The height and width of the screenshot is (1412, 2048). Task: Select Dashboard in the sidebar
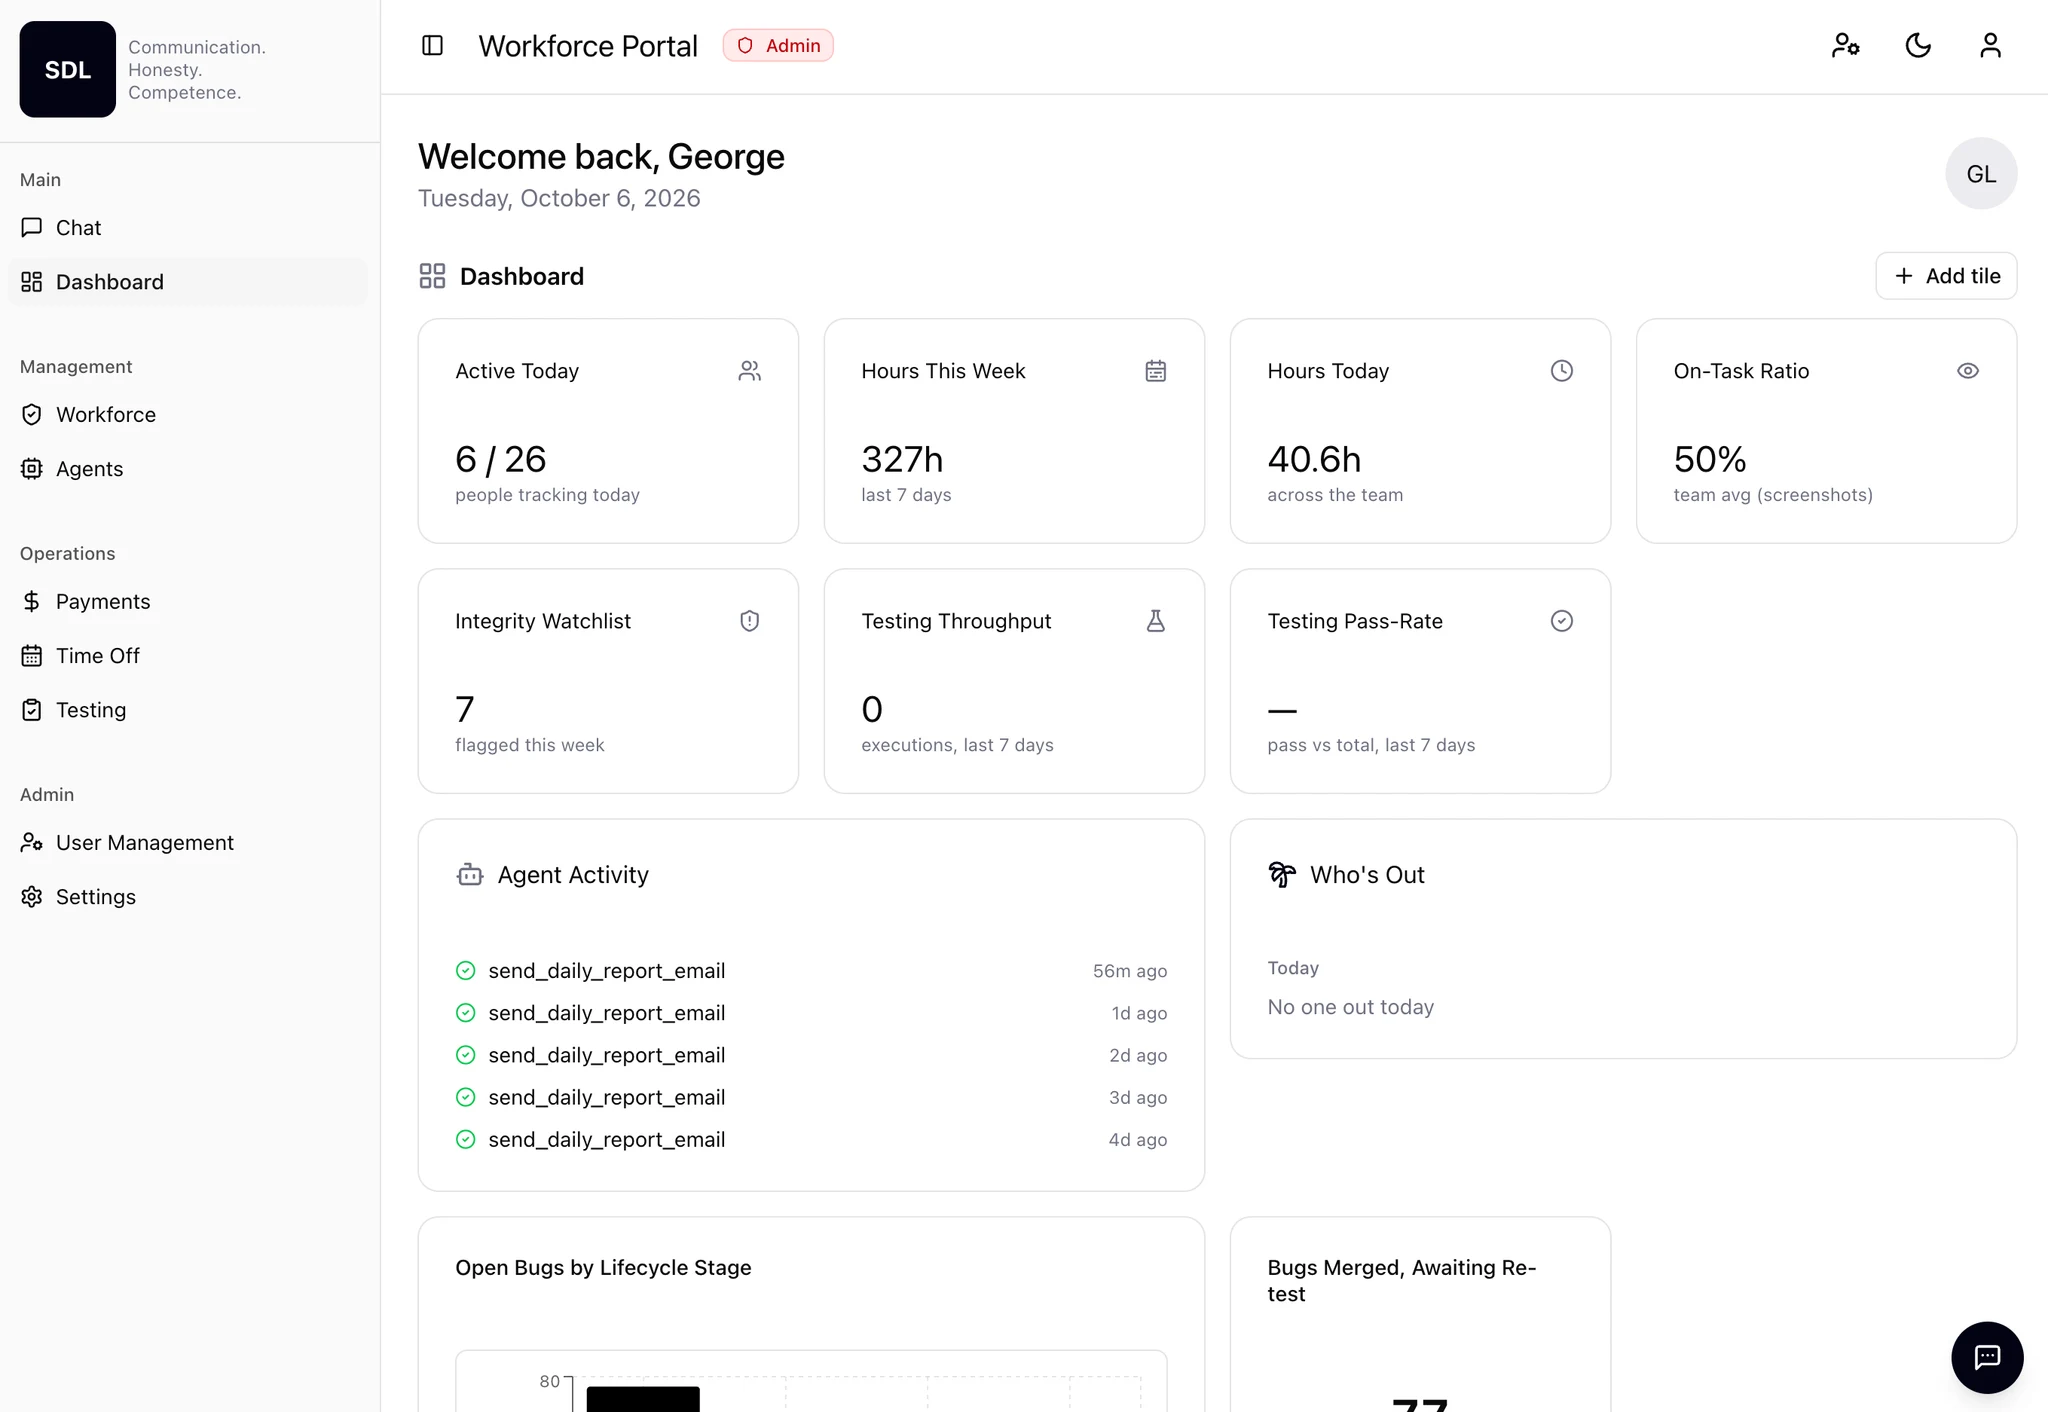[188, 282]
